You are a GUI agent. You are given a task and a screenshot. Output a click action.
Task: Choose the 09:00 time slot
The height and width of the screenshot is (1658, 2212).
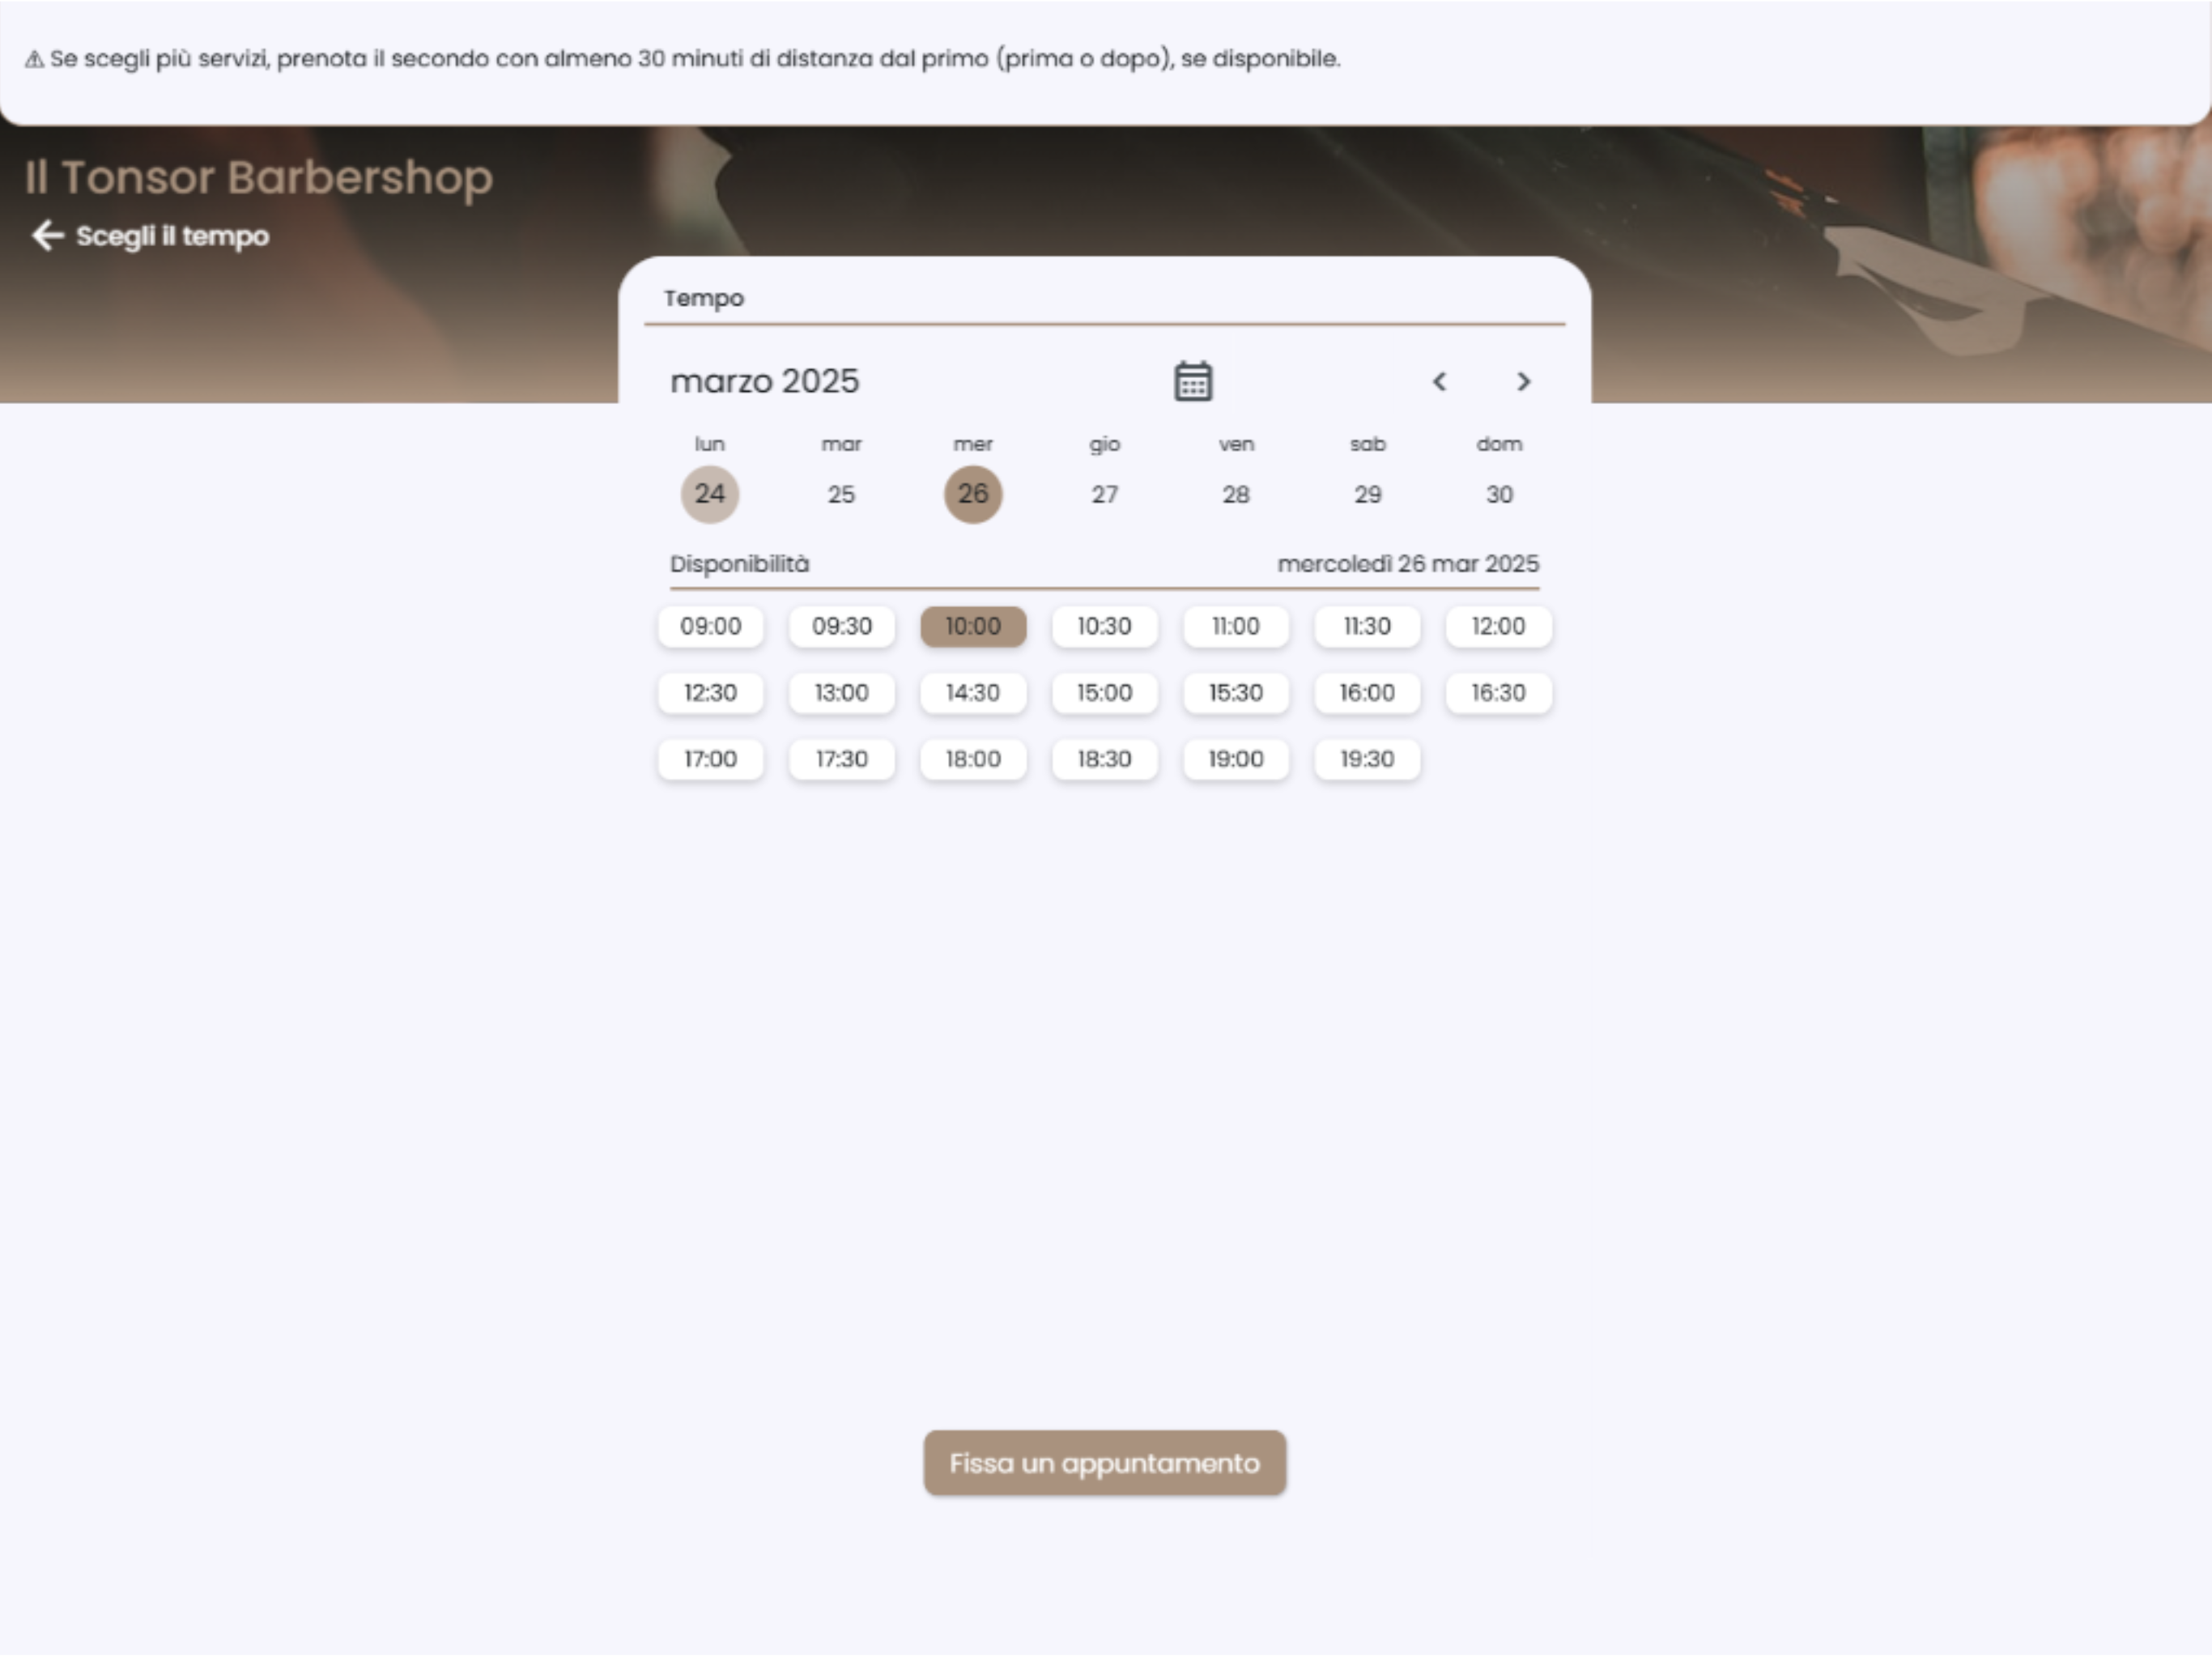(x=710, y=627)
